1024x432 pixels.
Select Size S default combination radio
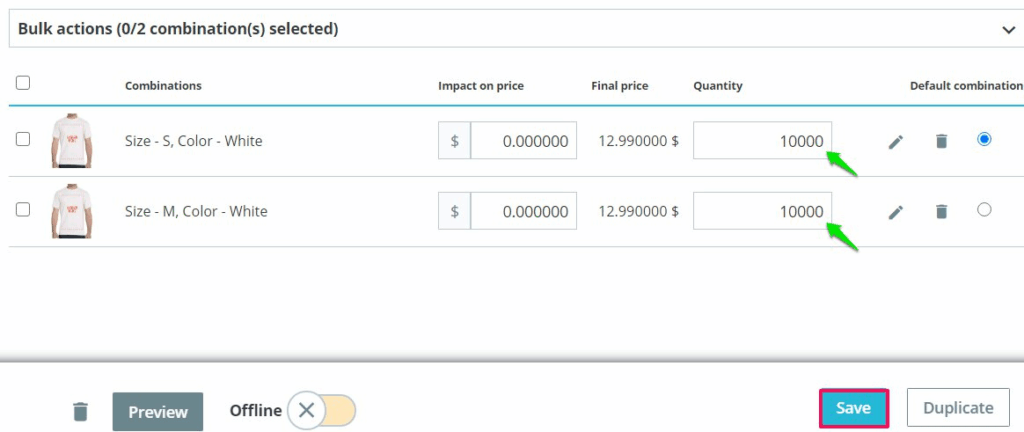984,140
